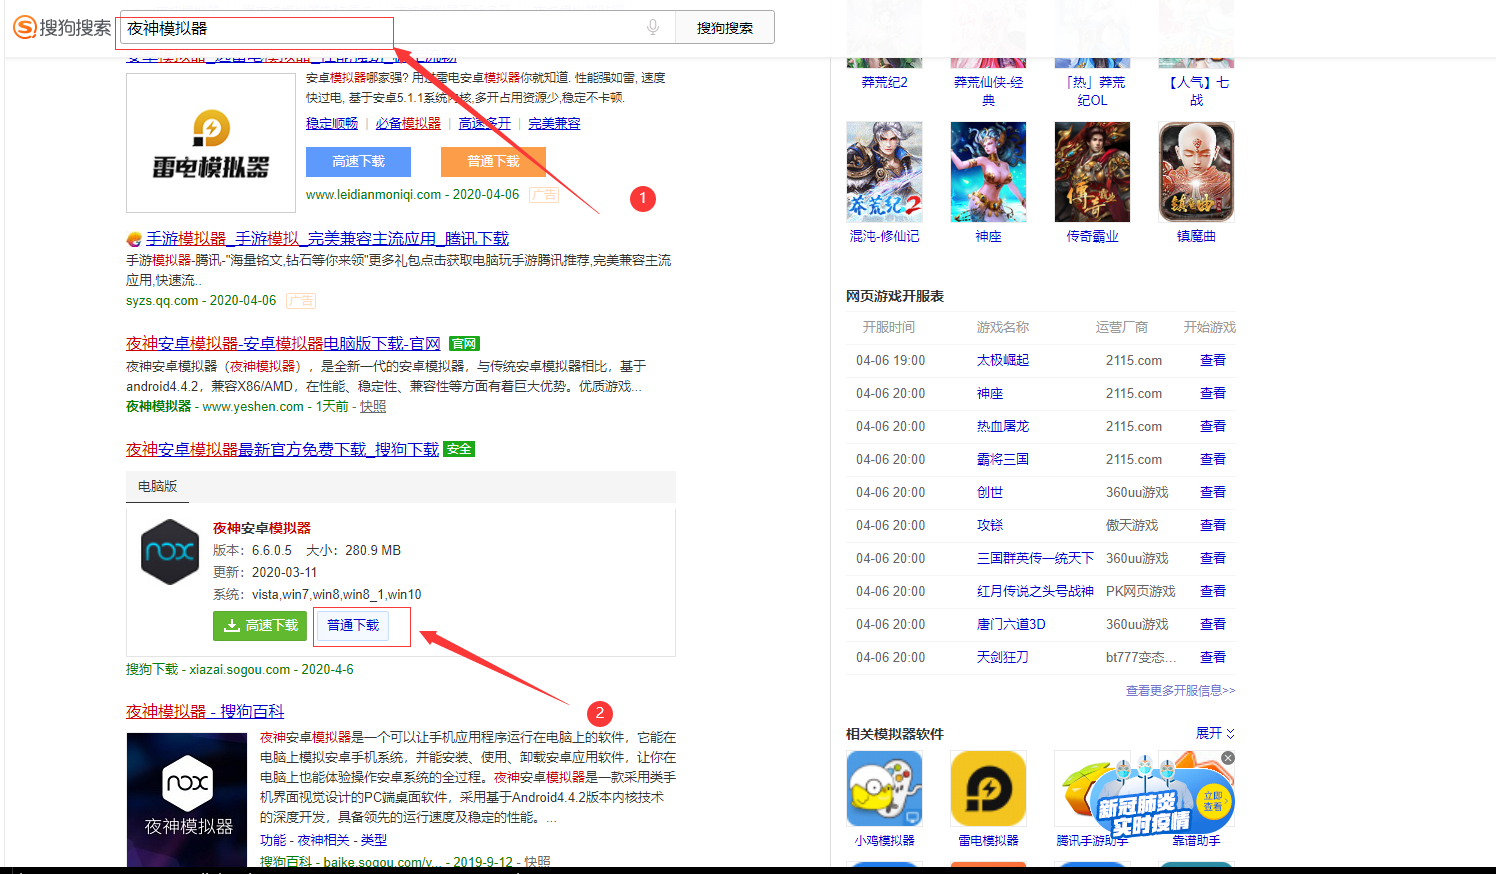This screenshot has width=1496, height=874.
Task: Click 查看 in the 太极崛起 row
Action: pos(1213,360)
